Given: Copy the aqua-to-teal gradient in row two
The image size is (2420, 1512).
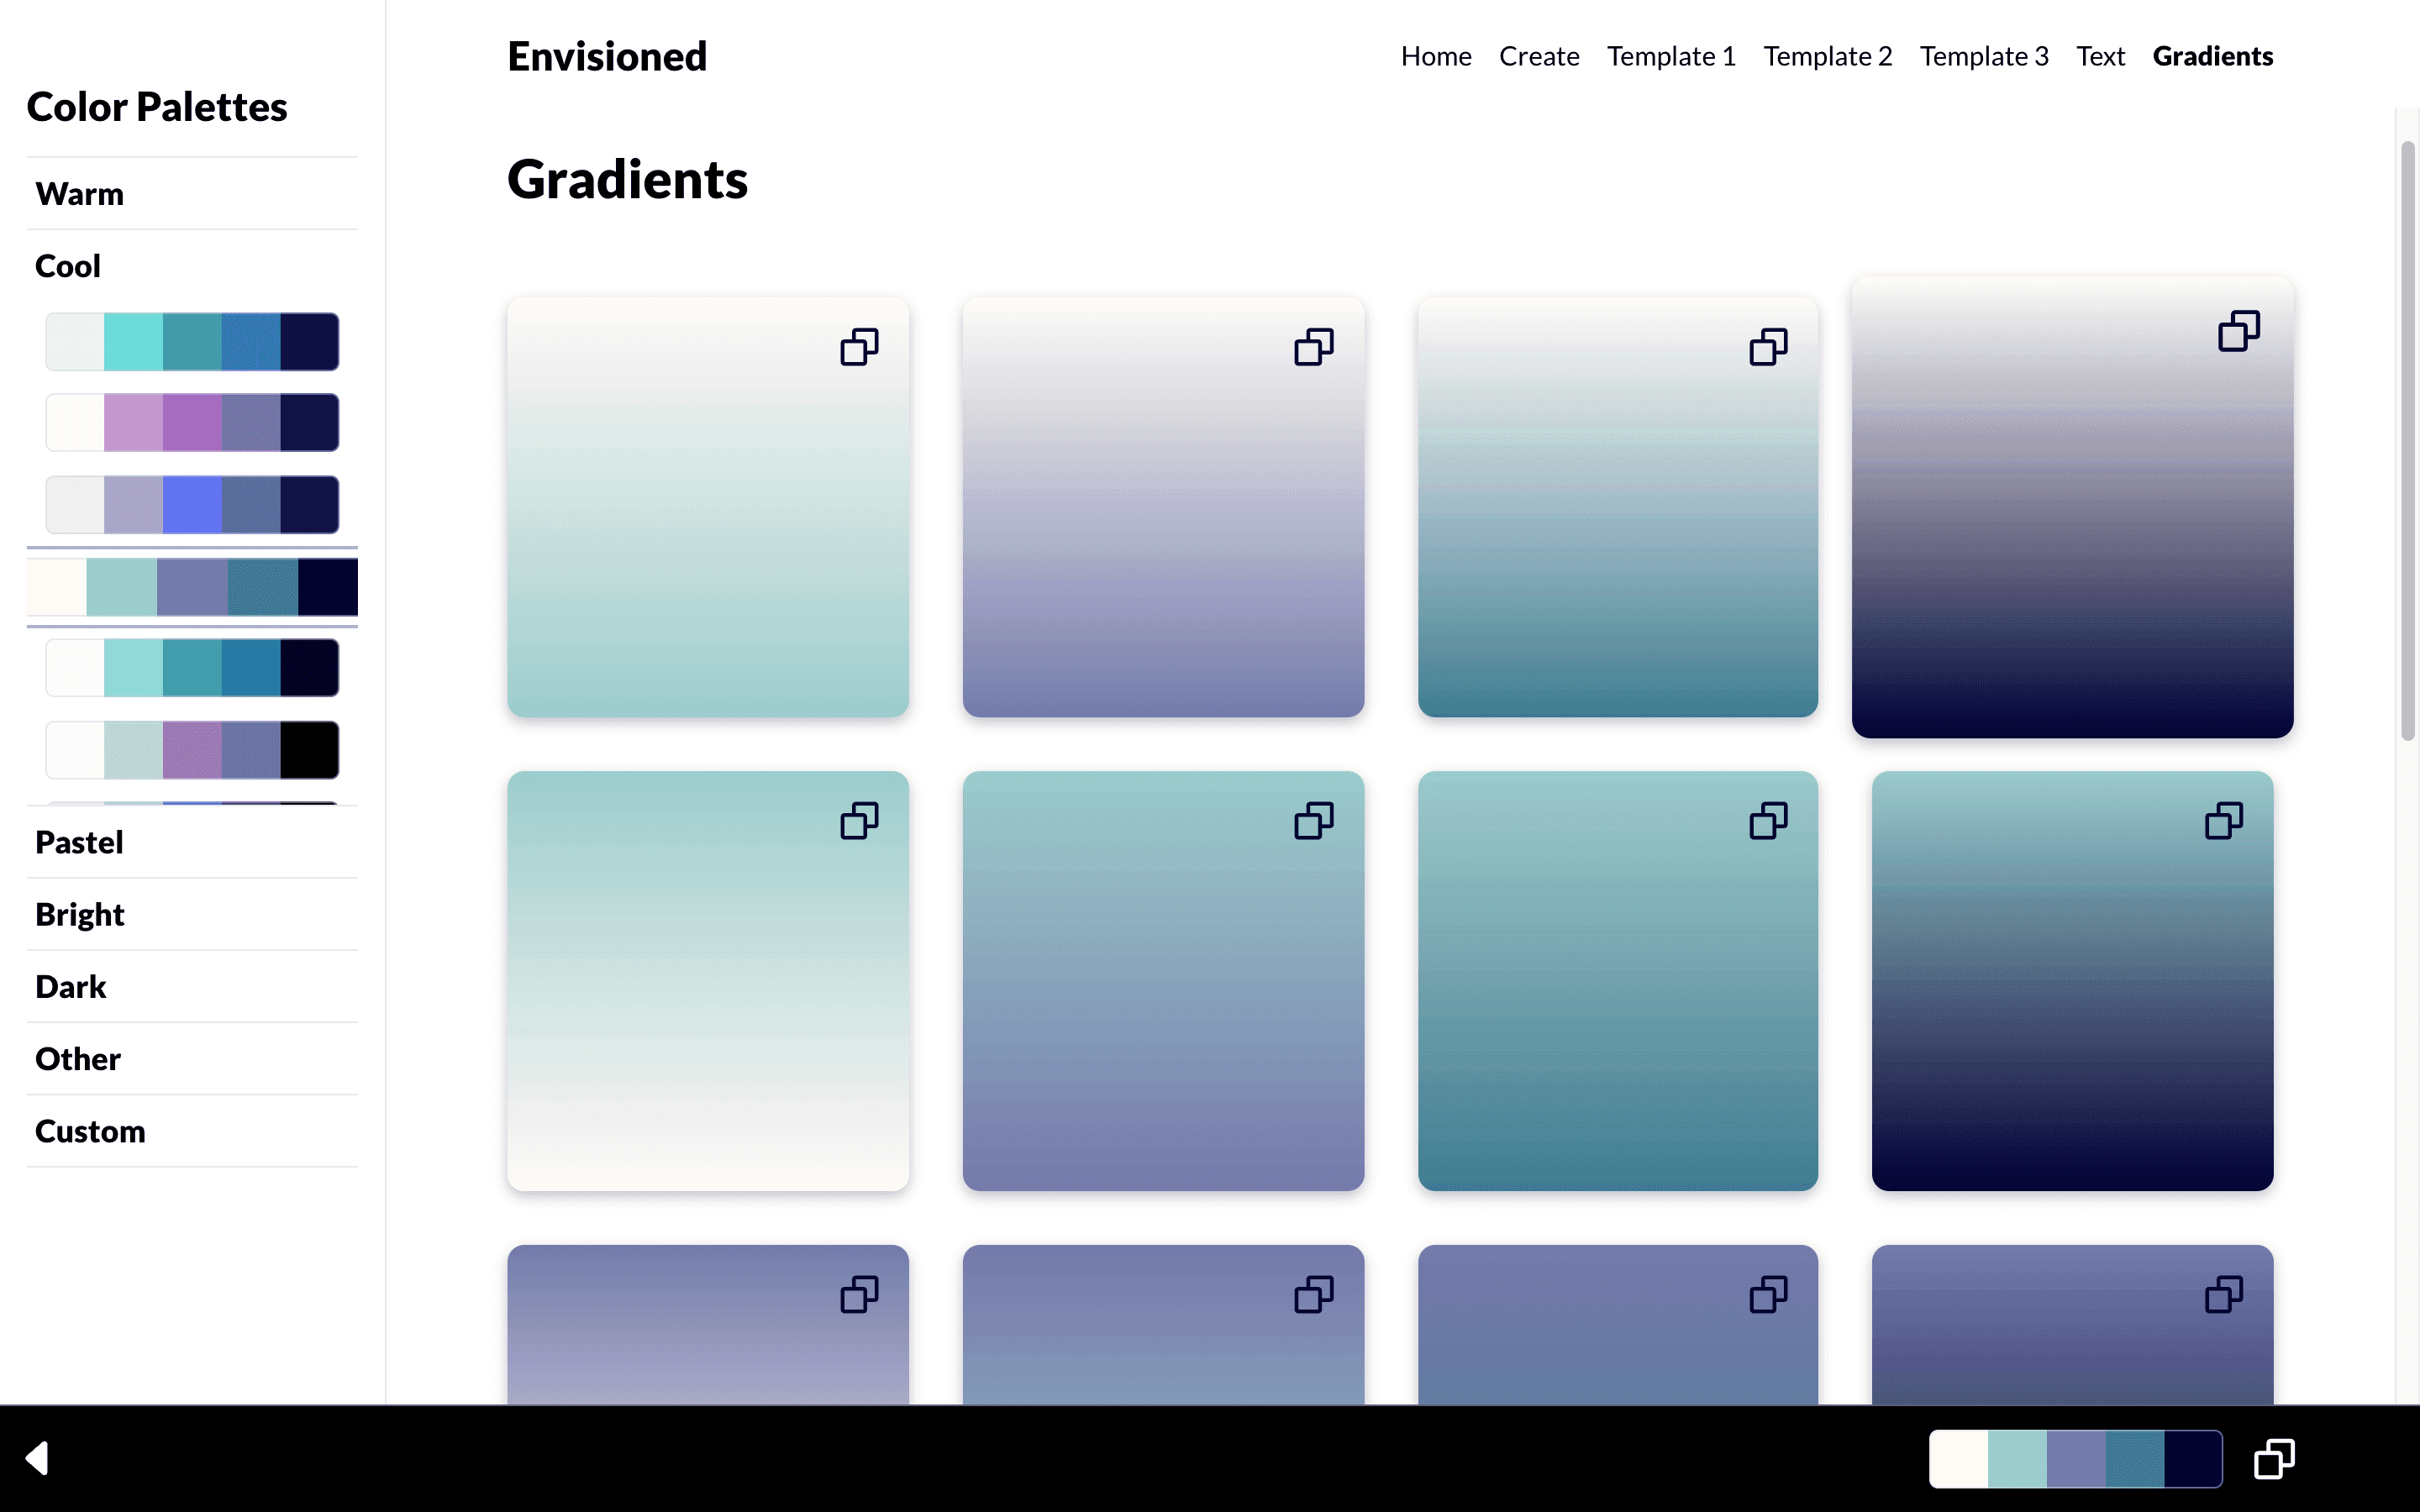Looking at the screenshot, I should pos(1768,821).
